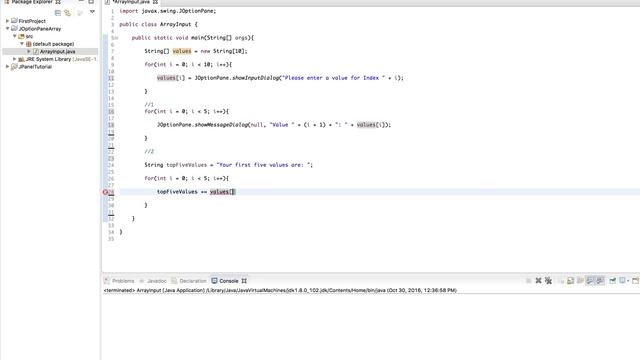Click the JRE System Library icon
Image resolution: width=640 pixels, height=360 pixels.
tap(21, 59)
